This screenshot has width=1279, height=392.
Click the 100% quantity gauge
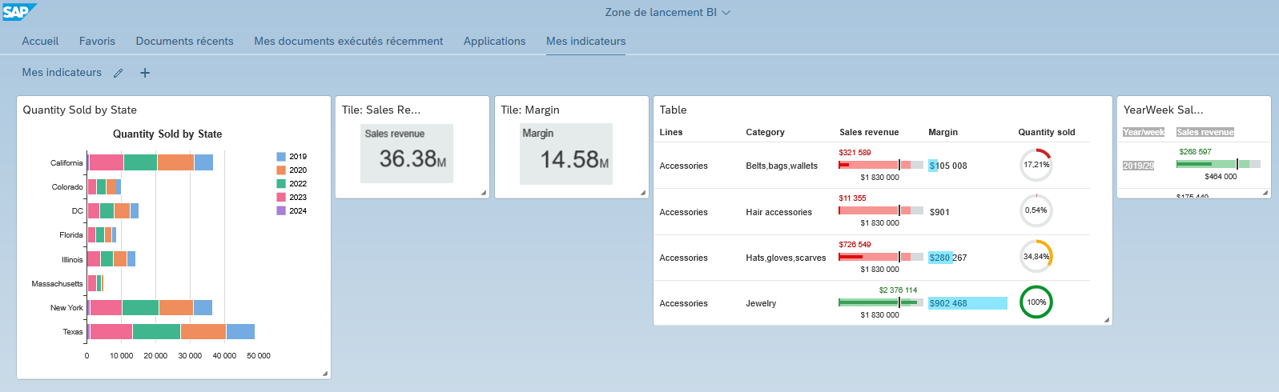pos(1036,303)
